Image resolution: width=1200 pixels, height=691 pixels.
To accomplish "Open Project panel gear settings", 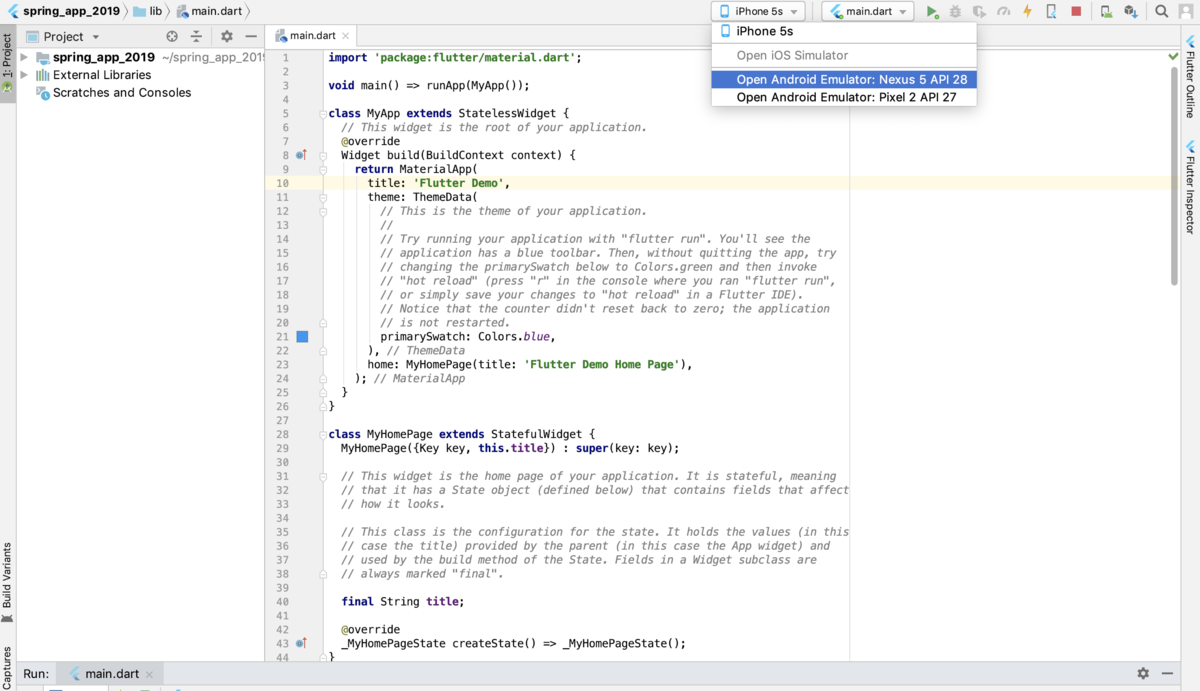I will (227, 36).
